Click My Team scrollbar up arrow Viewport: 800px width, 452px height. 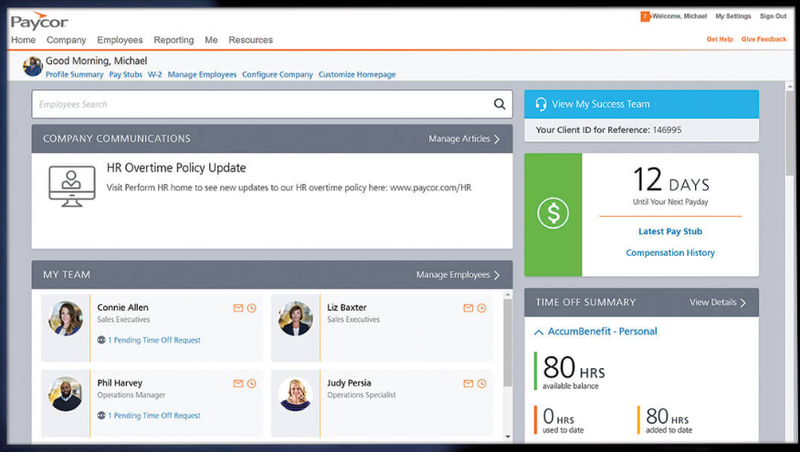coord(508,295)
